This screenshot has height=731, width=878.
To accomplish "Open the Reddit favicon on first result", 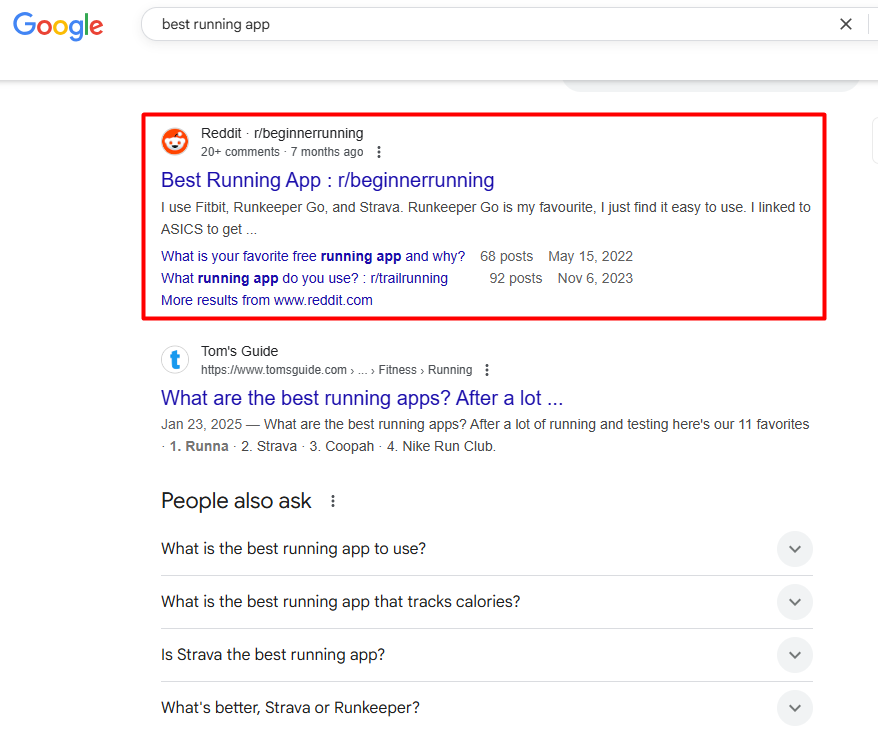I will [175, 141].
